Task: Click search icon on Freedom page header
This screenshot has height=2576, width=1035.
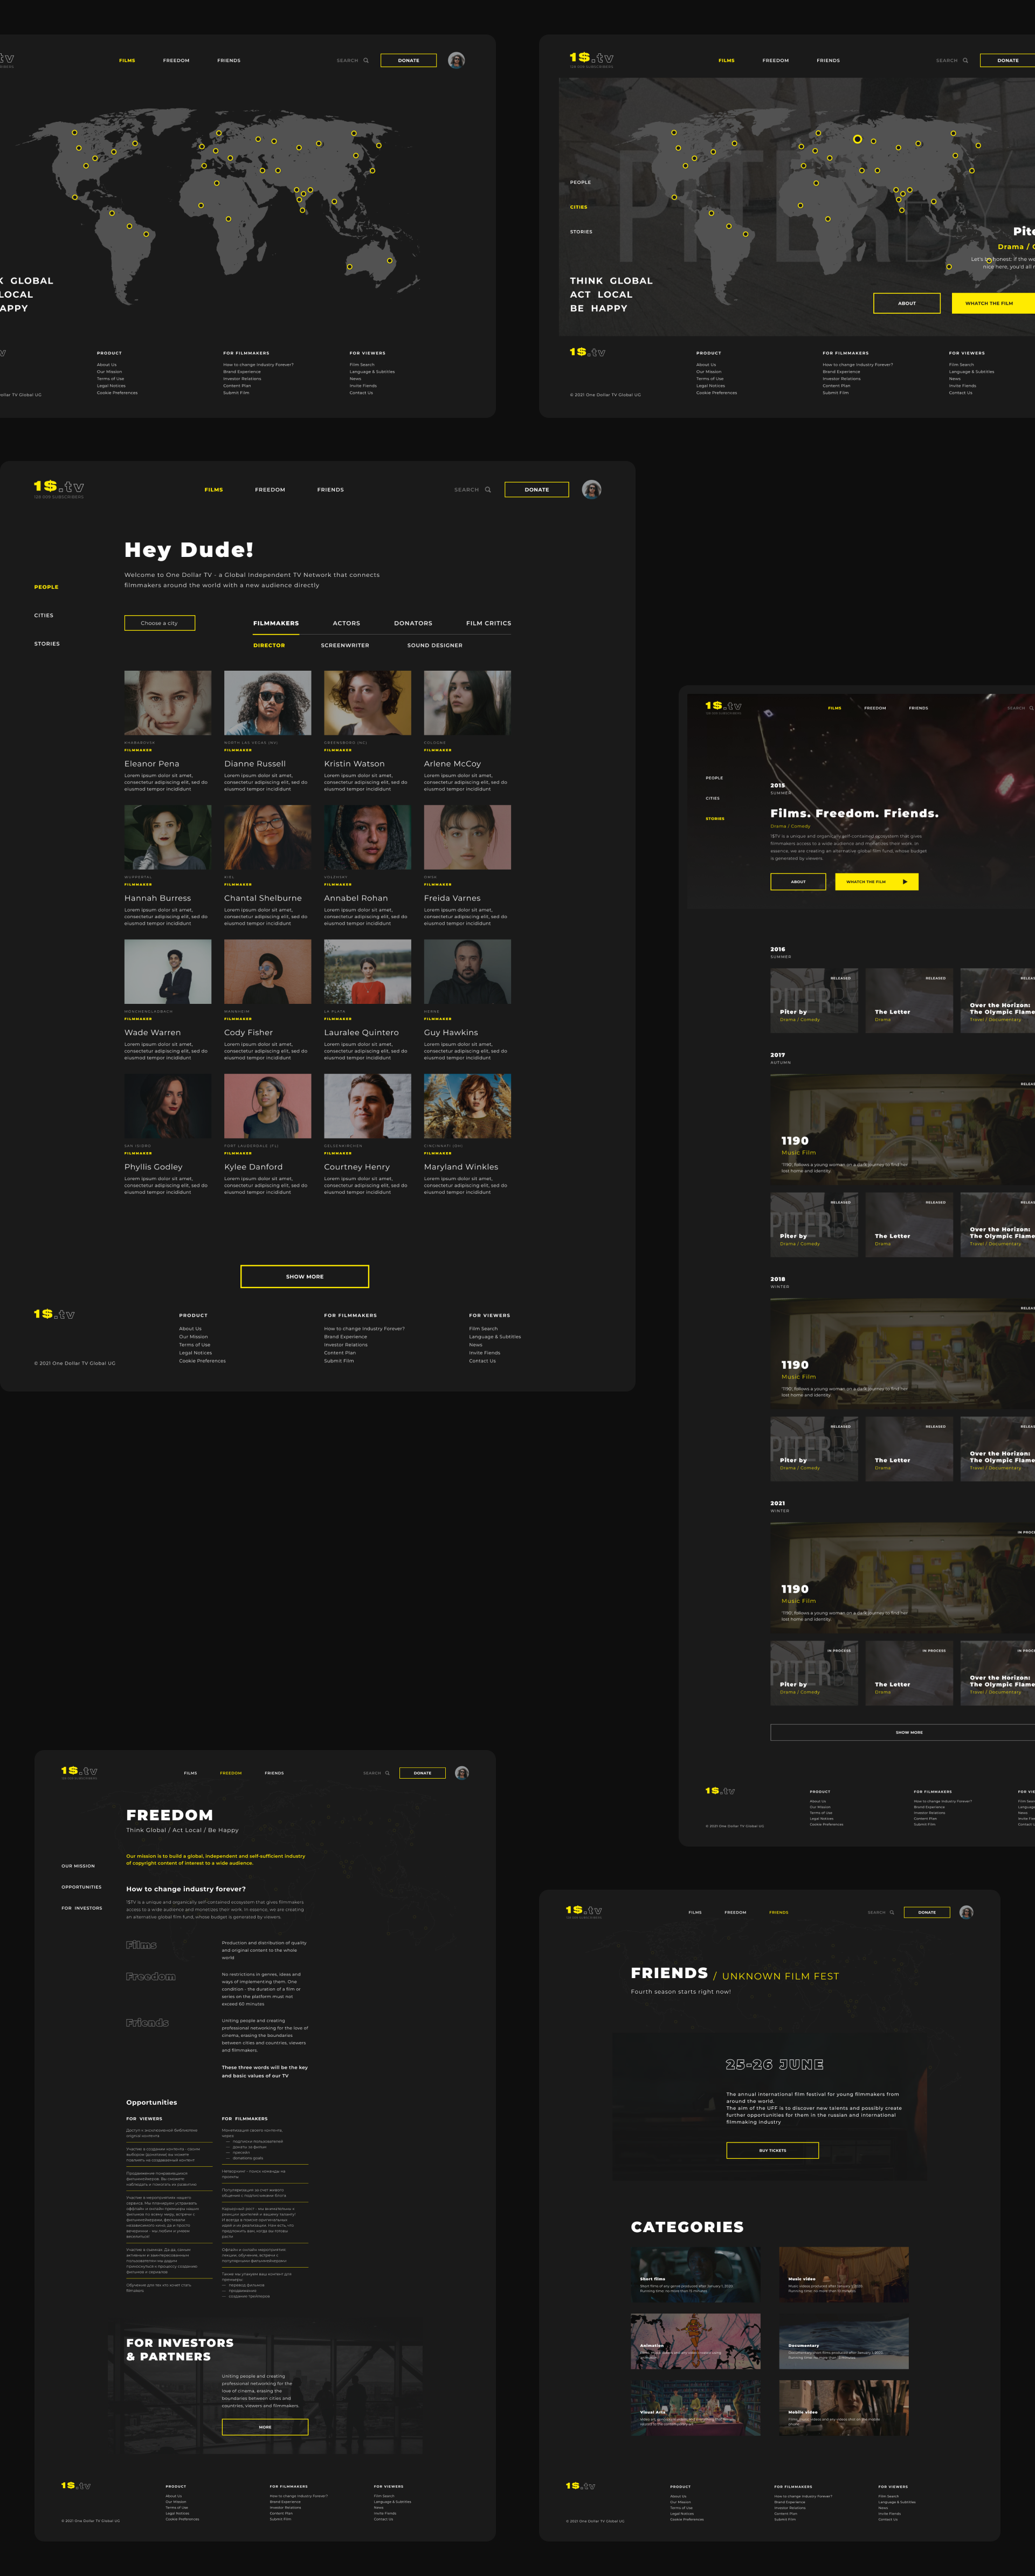Action: [x=388, y=1773]
